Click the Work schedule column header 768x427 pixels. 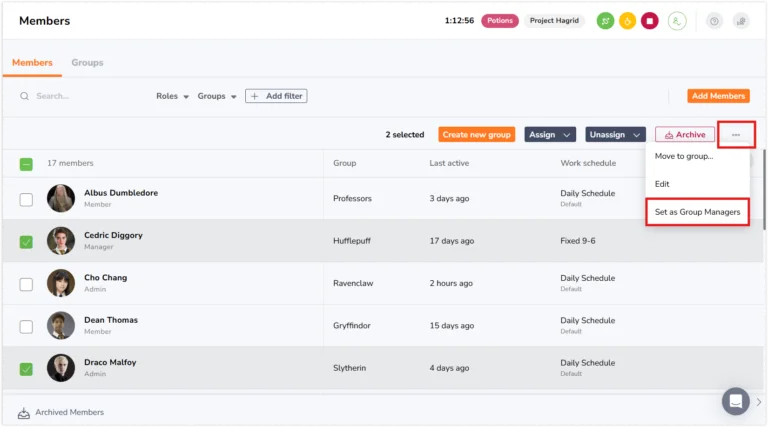pyautogui.click(x=588, y=163)
